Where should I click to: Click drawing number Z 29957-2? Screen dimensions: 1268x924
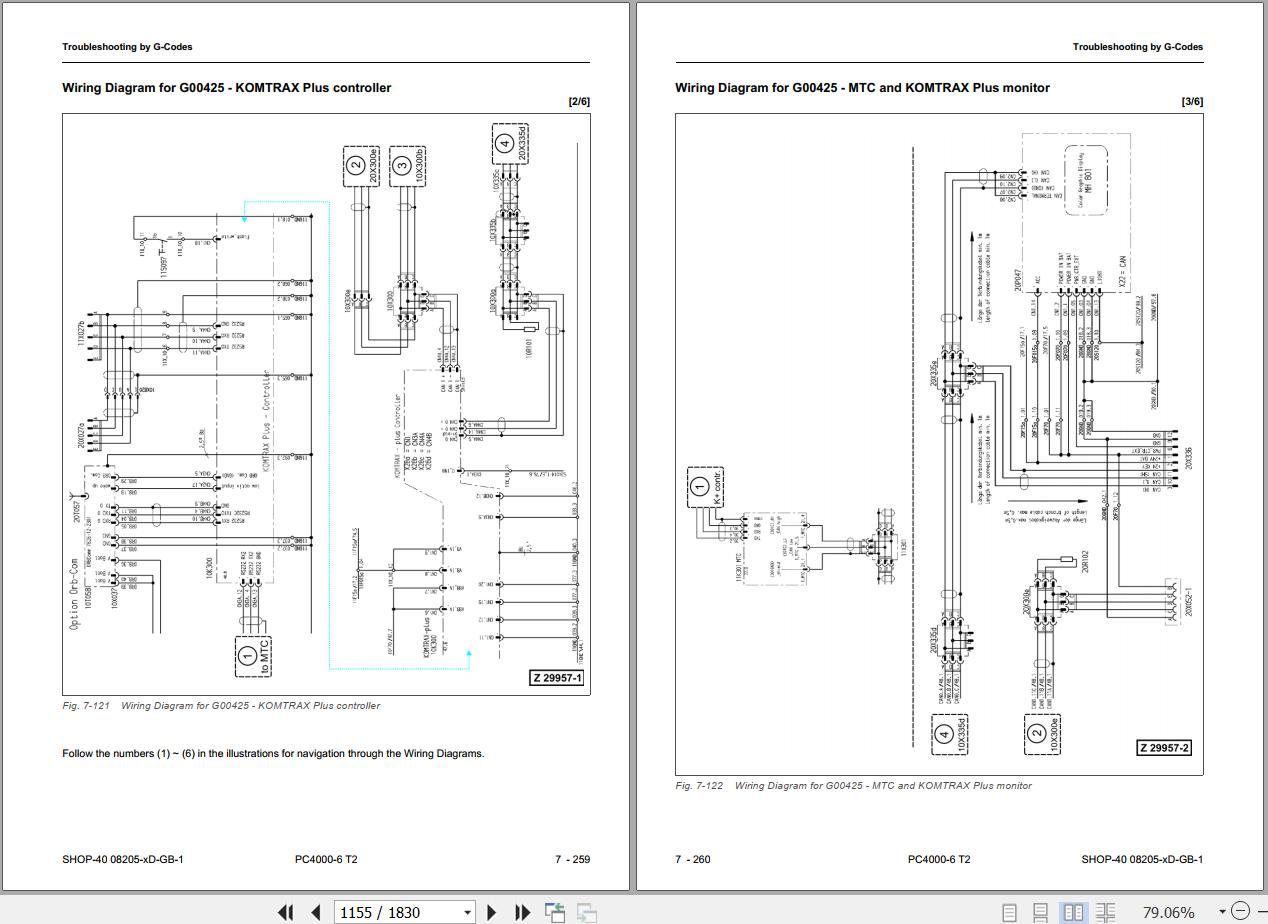point(1164,748)
